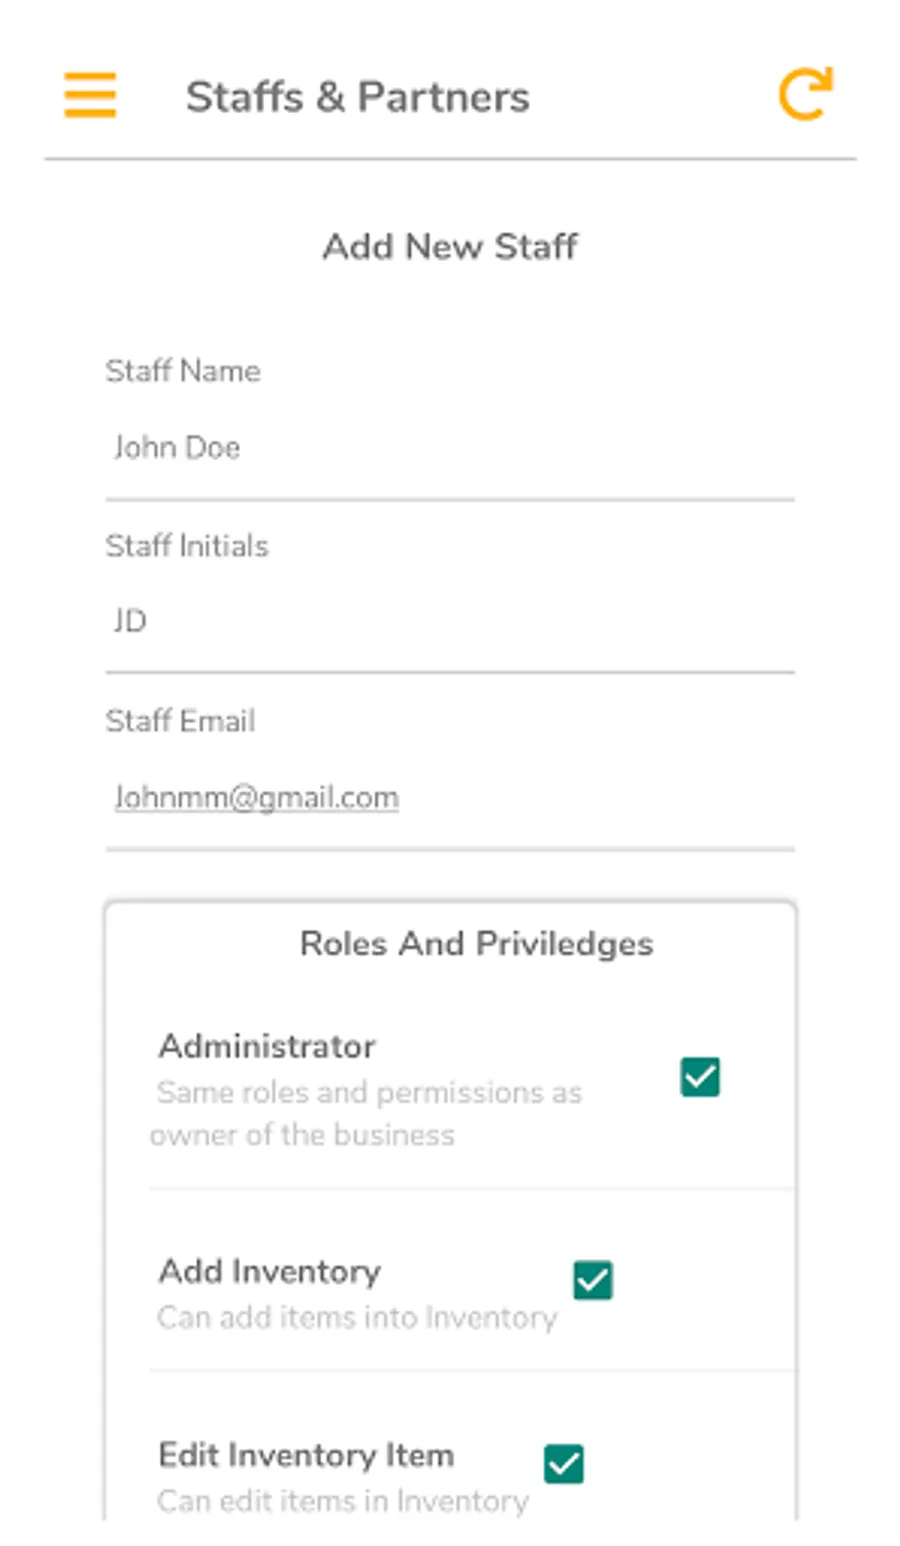Click the Staff Name field label
The width and height of the screenshot is (900, 1546).
(183, 371)
